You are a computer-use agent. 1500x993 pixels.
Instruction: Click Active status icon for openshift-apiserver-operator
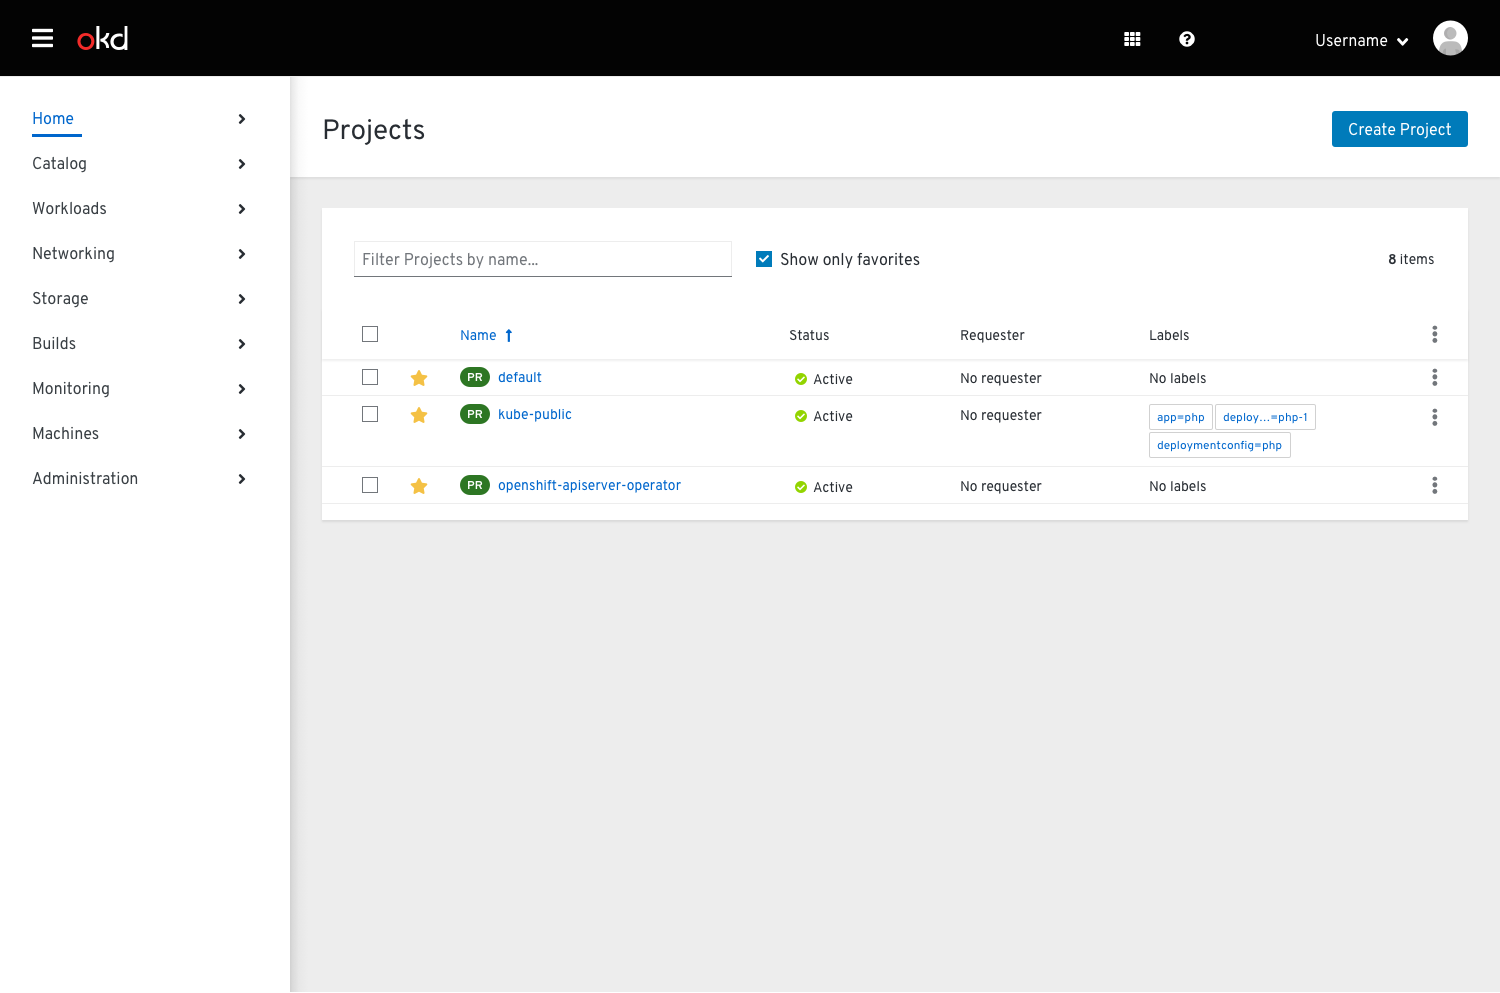pyautogui.click(x=801, y=487)
